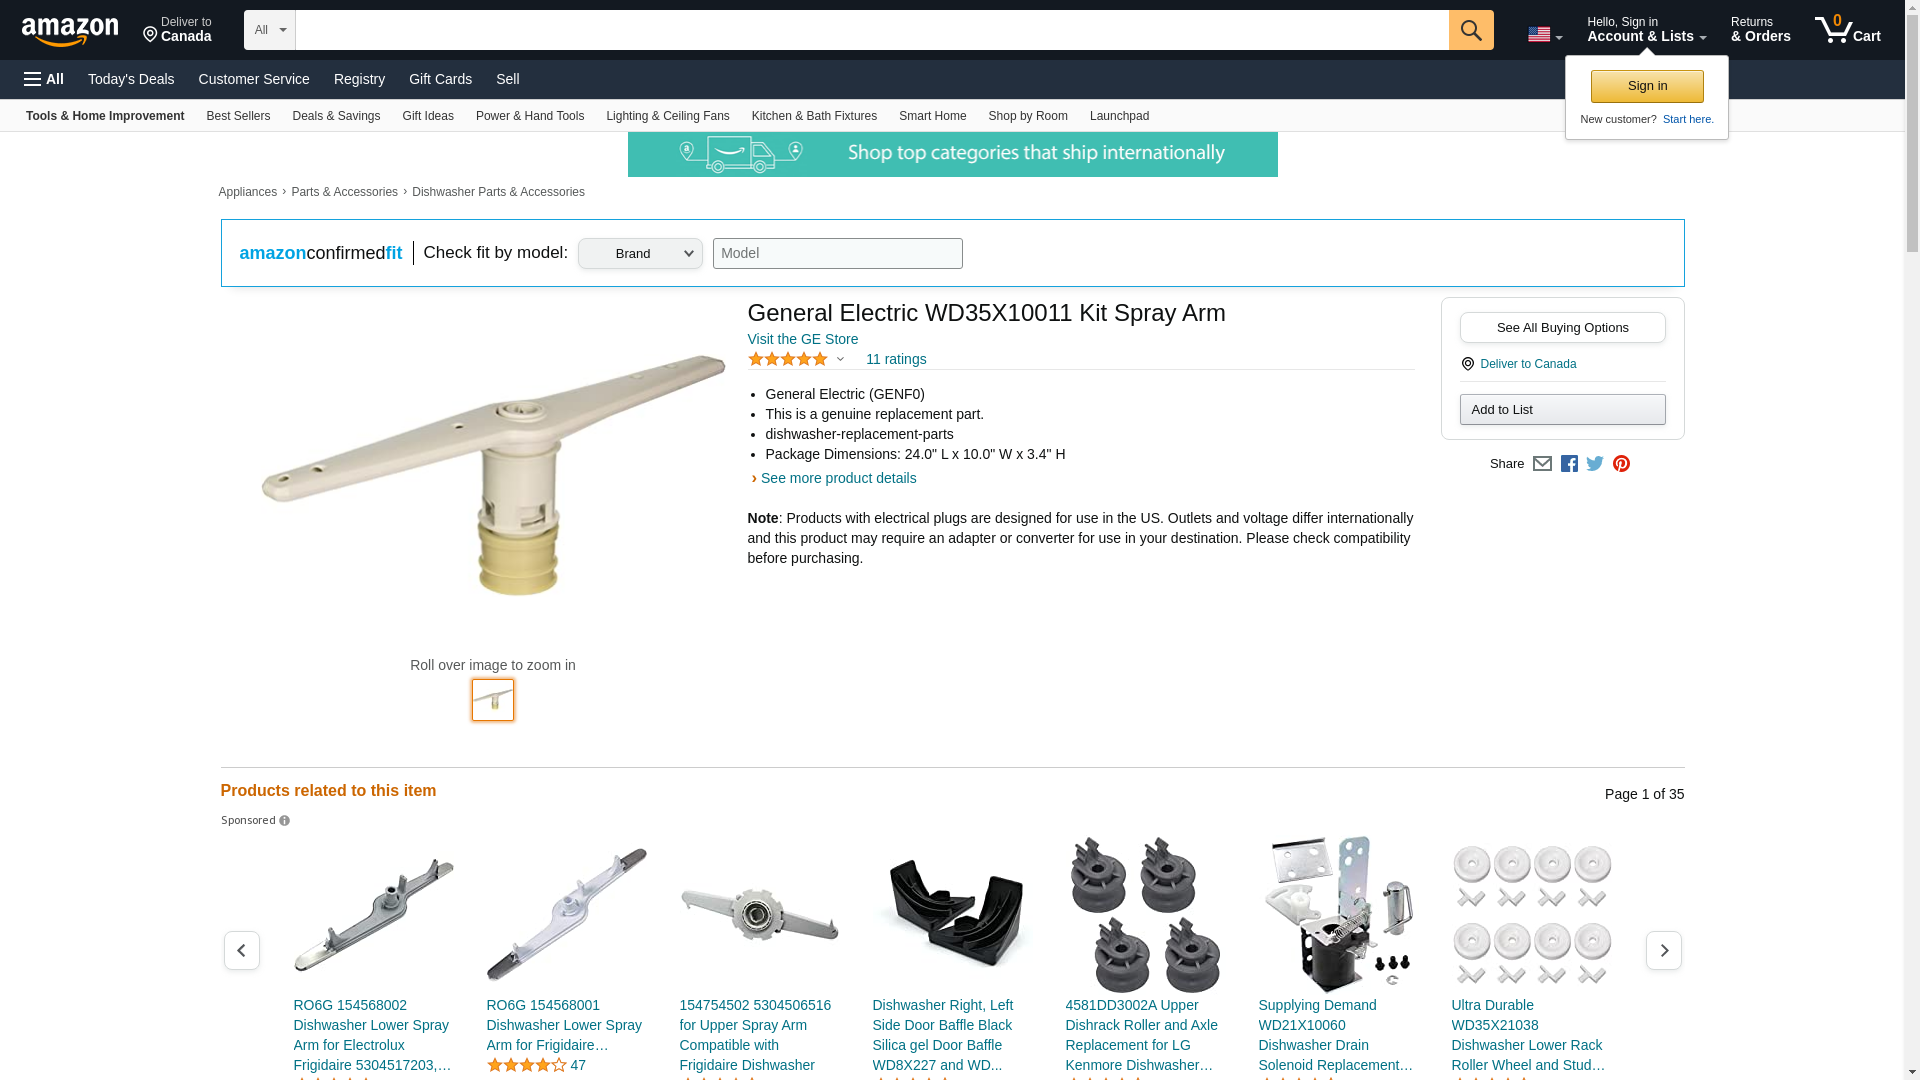Viewport: 1920px width, 1080px height.
Task: Click into the Model input field
Action: coord(837,253)
